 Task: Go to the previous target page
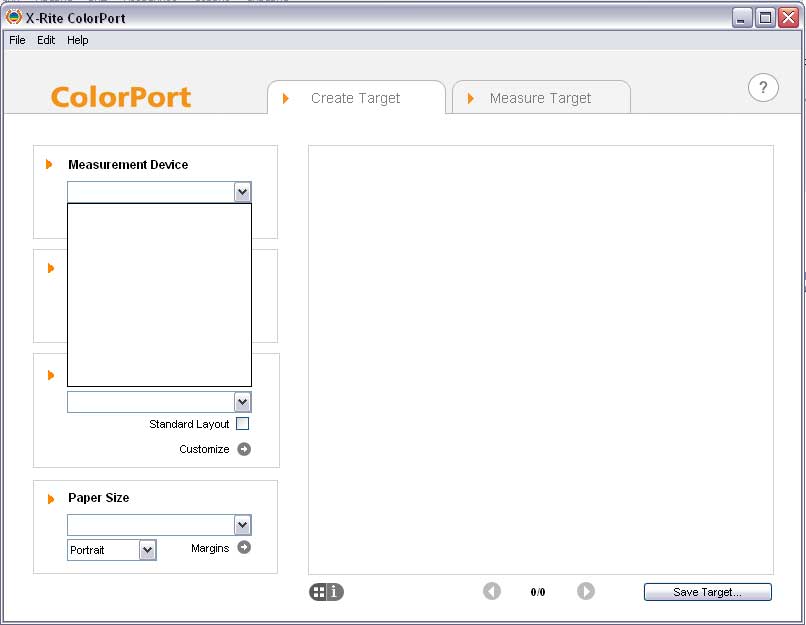coord(492,591)
